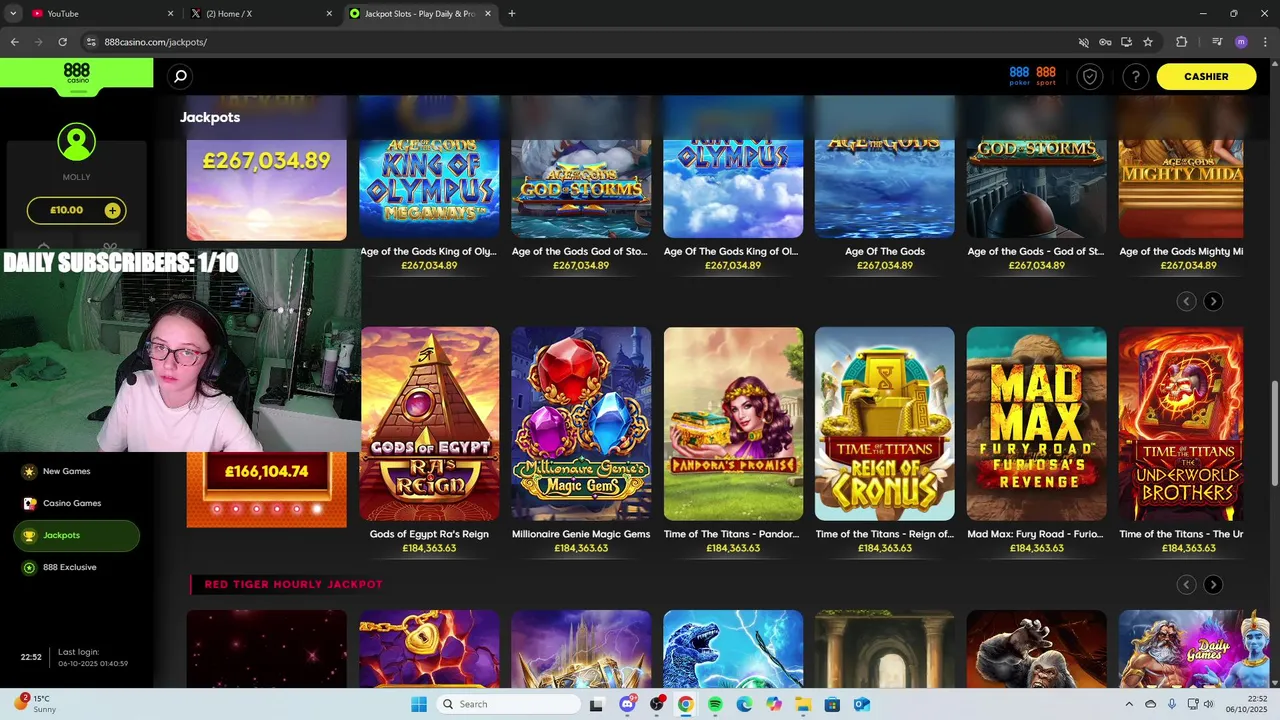Open the password key icon in address bar
The width and height of the screenshot is (1280, 720).
[1105, 42]
